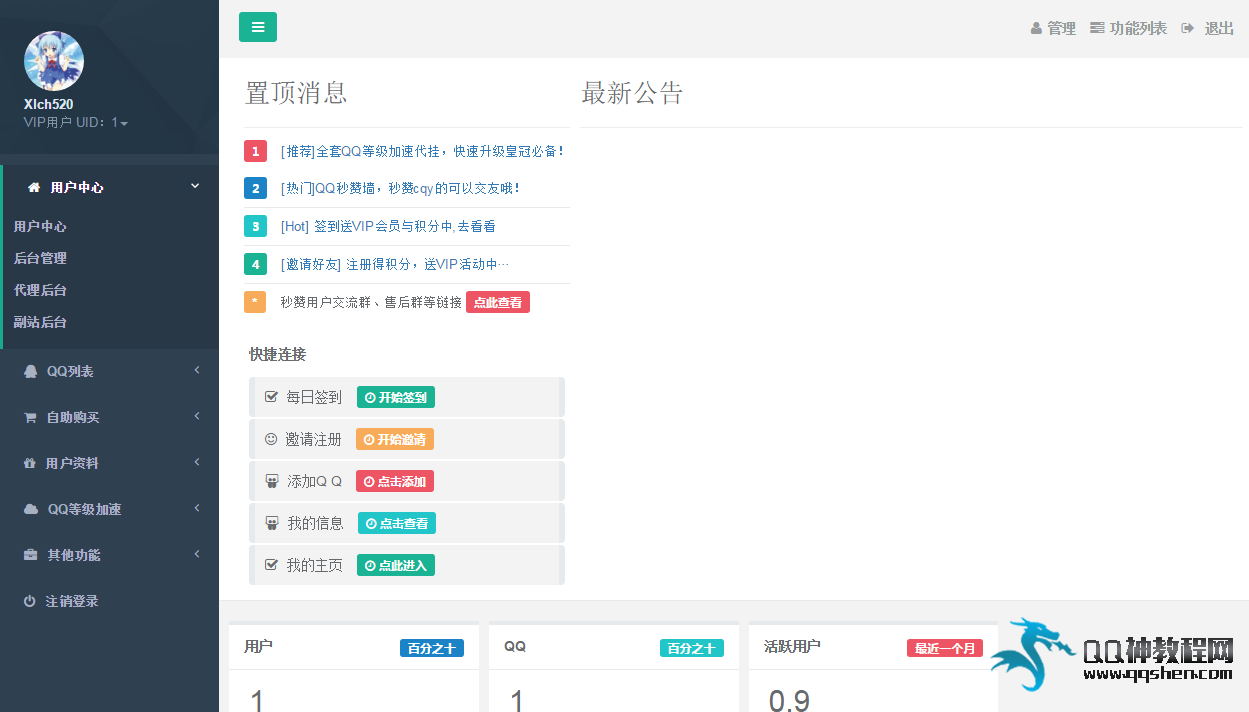Open the 副站后台 submenu link
This screenshot has height=712, width=1249.
pyautogui.click(x=40, y=322)
